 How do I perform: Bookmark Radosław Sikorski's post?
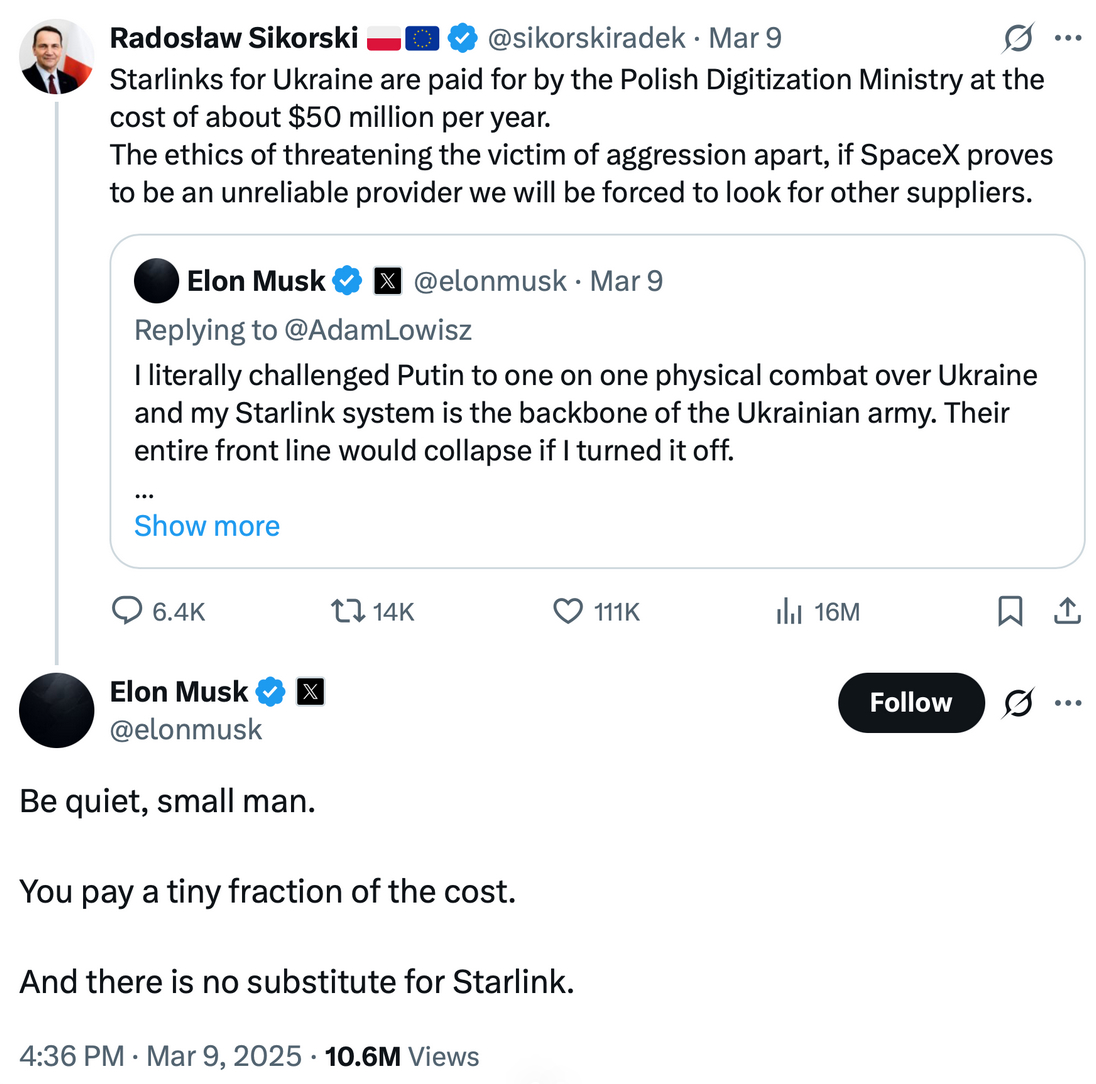(1010, 611)
